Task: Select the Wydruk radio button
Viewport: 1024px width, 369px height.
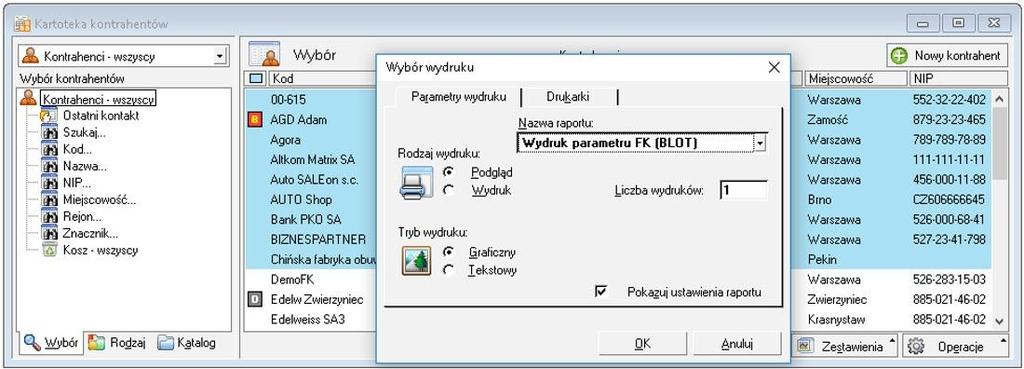Action: click(x=449, y=190)
